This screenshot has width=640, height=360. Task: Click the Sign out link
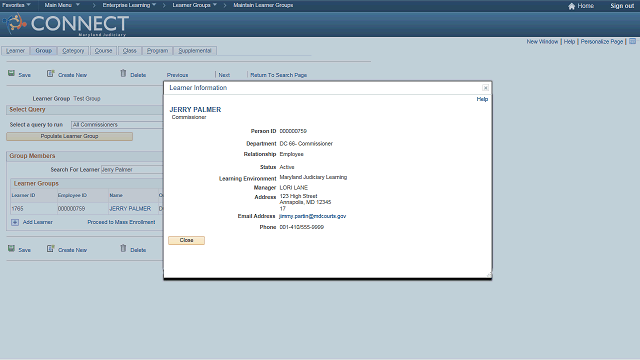[x=622, y=6]
